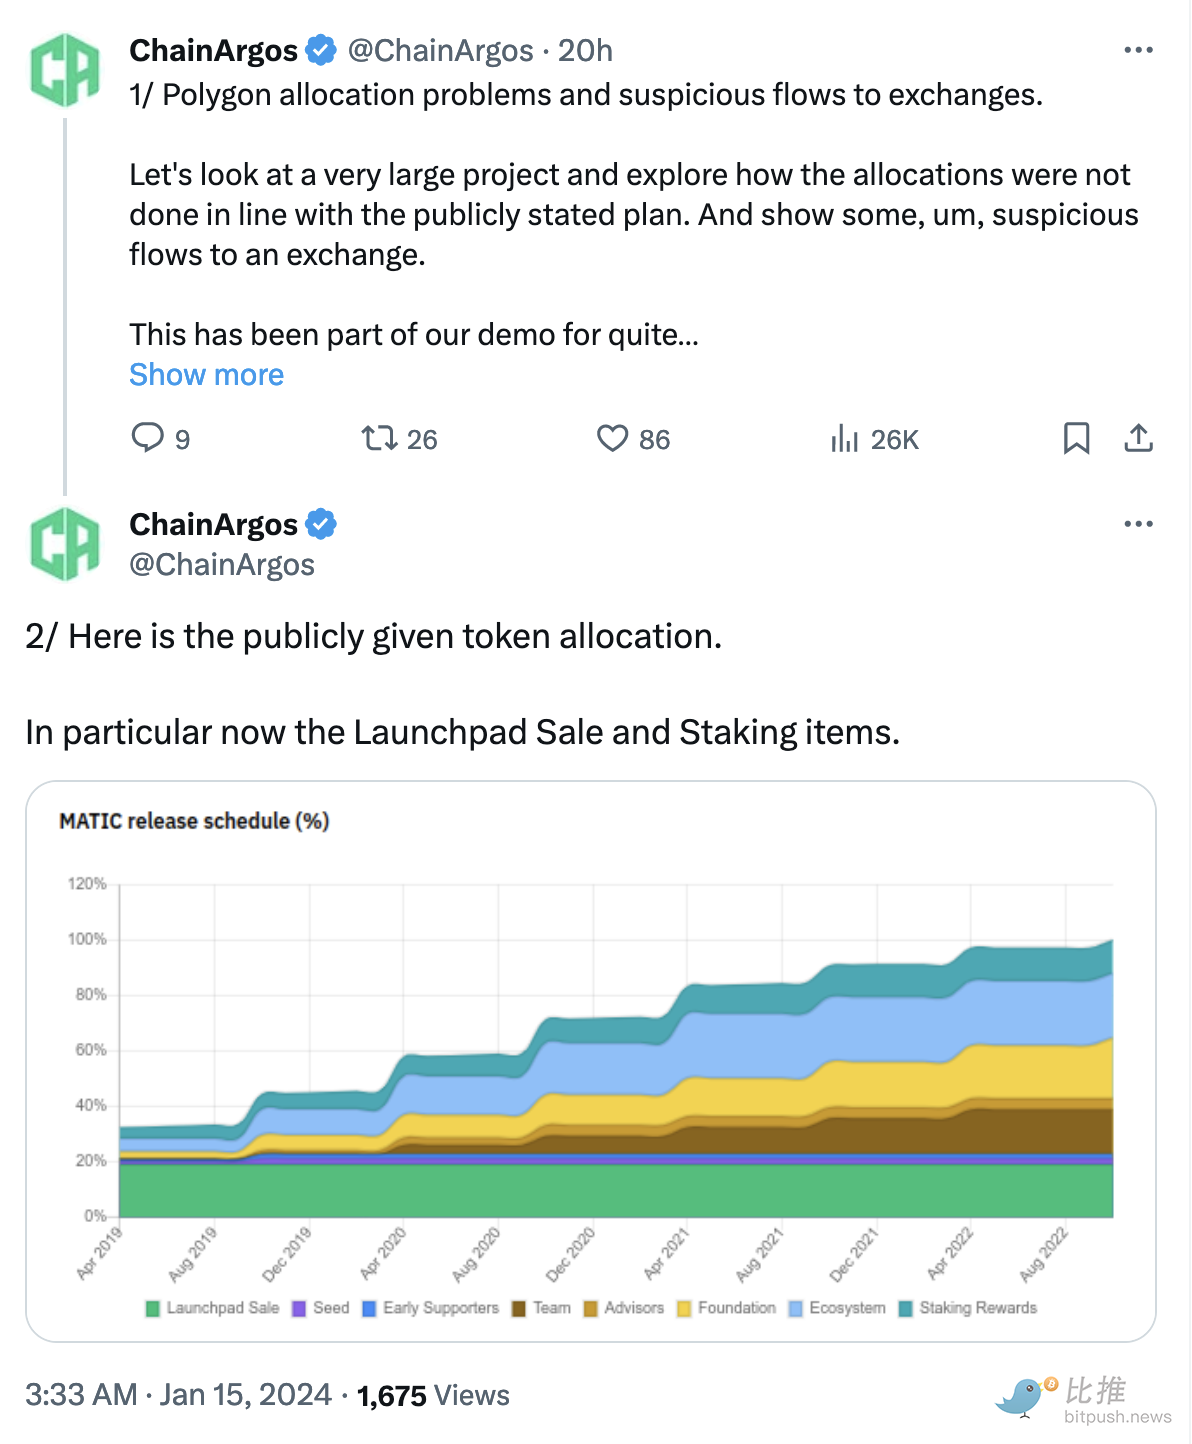The height and width of the screenshot is (1444, 1192).
Task: Open the 3:33 AM Jan 15, 2024 timestamp
Action: 178,1395
